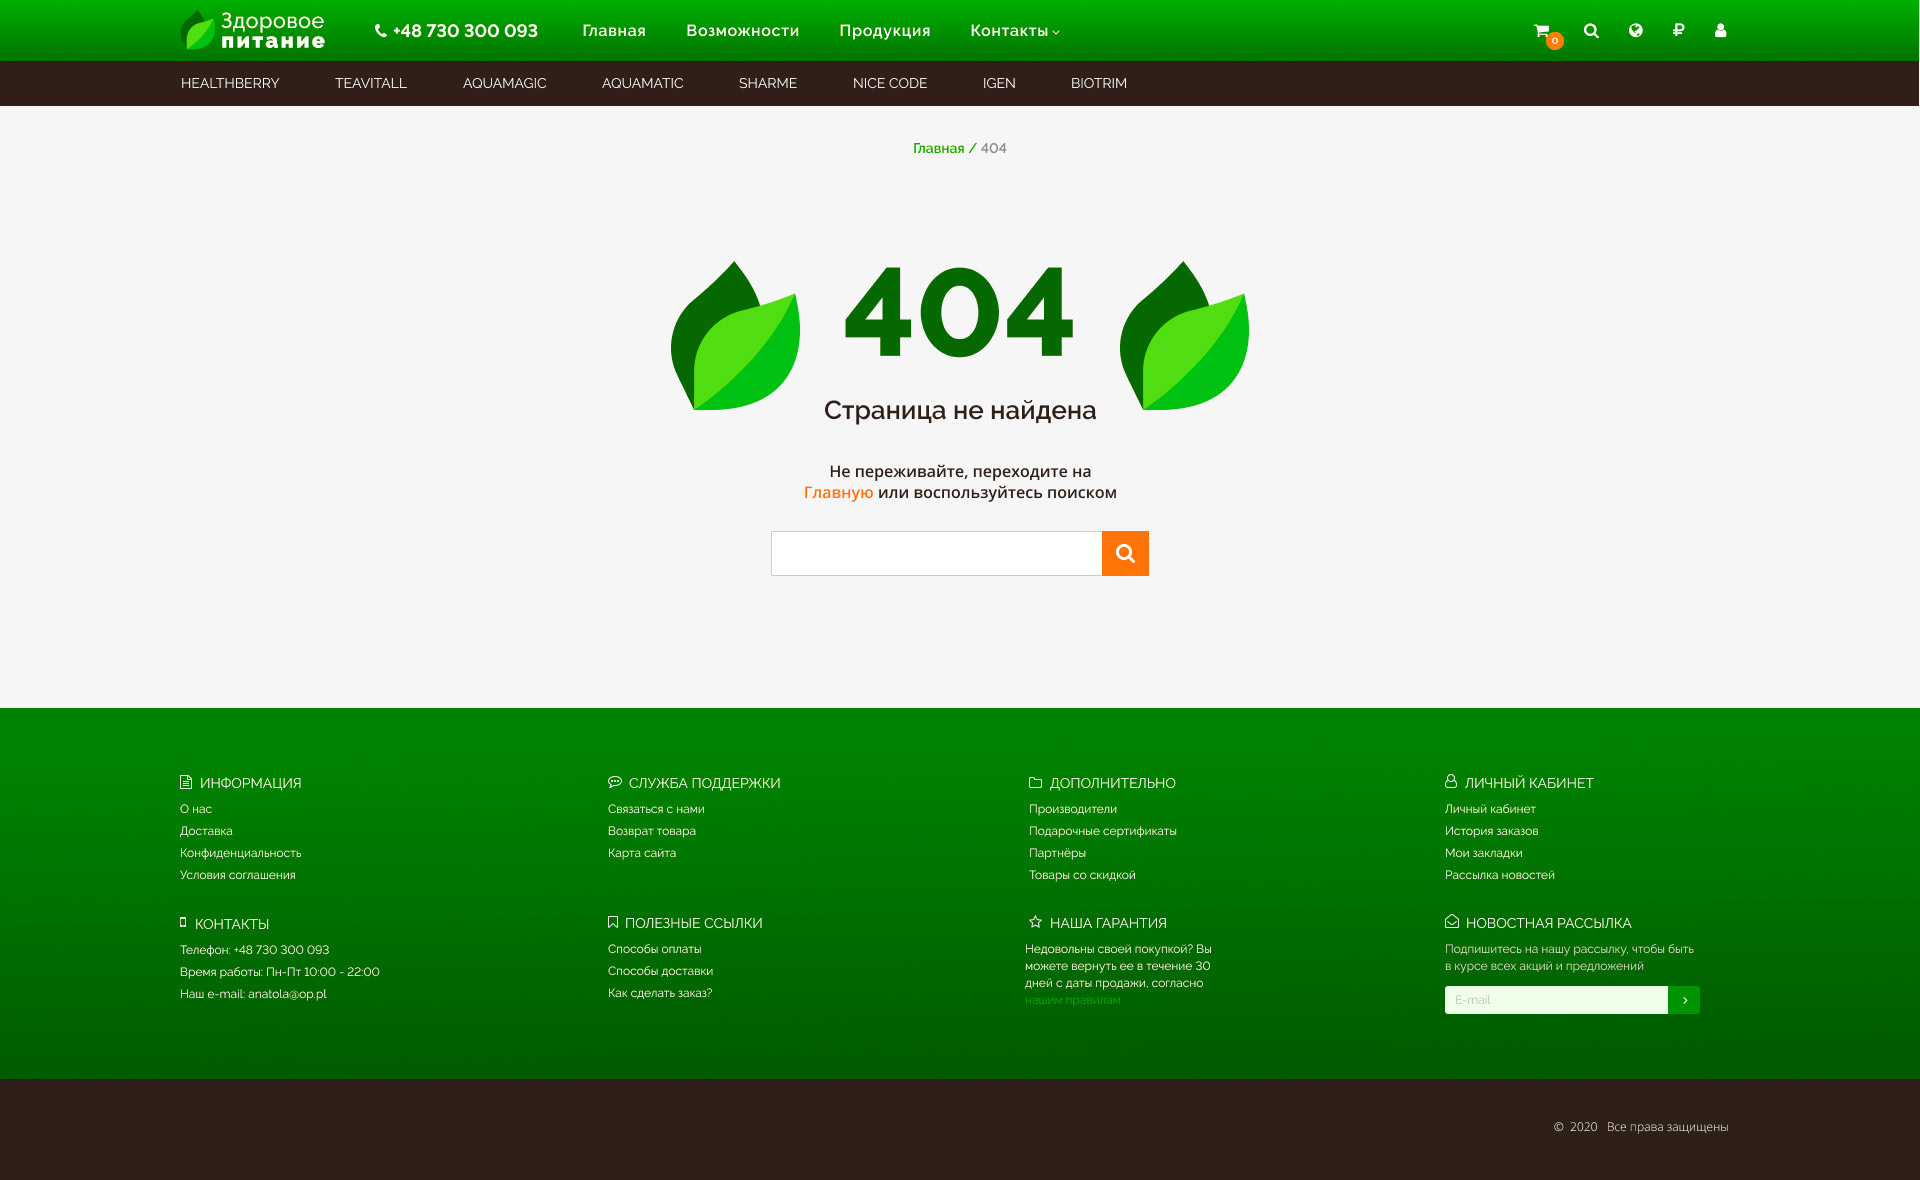The image size is (1920, 1180).
Task: Open Связаться с нами footer link
Action: pyautogui.click(x=656, y=809)
